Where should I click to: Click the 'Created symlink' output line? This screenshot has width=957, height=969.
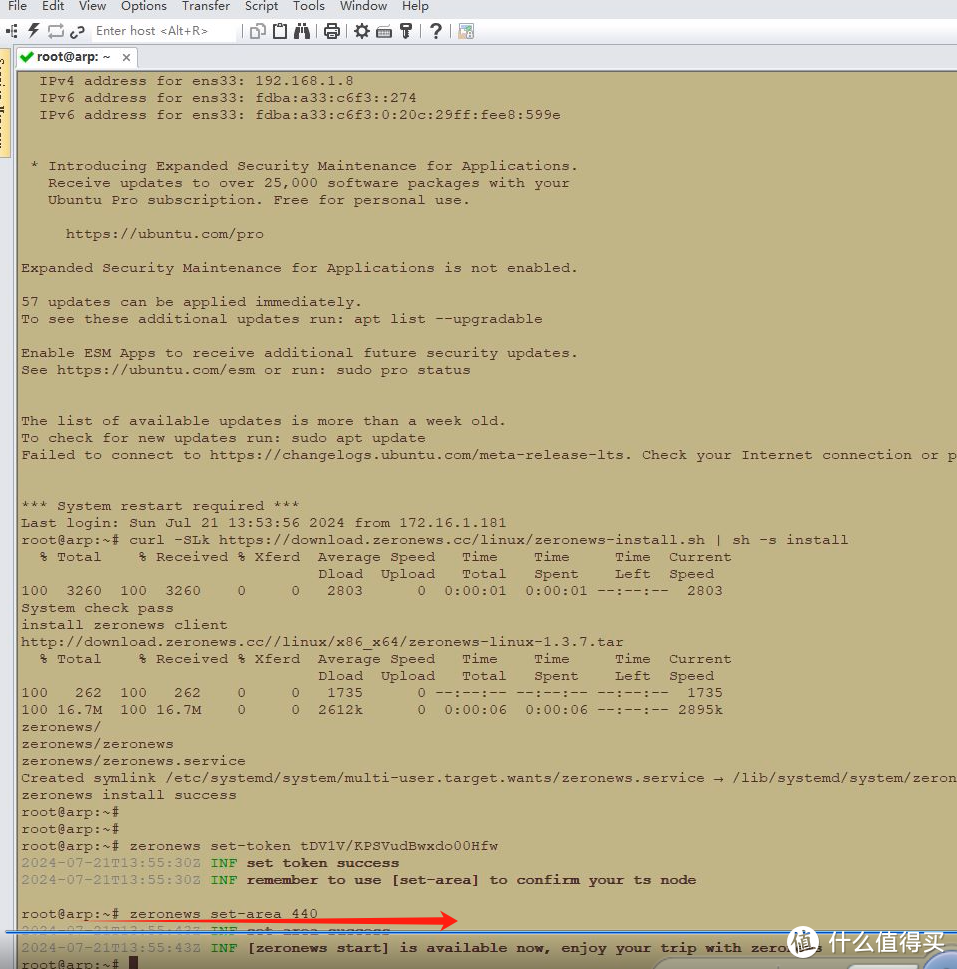(488, 778)
